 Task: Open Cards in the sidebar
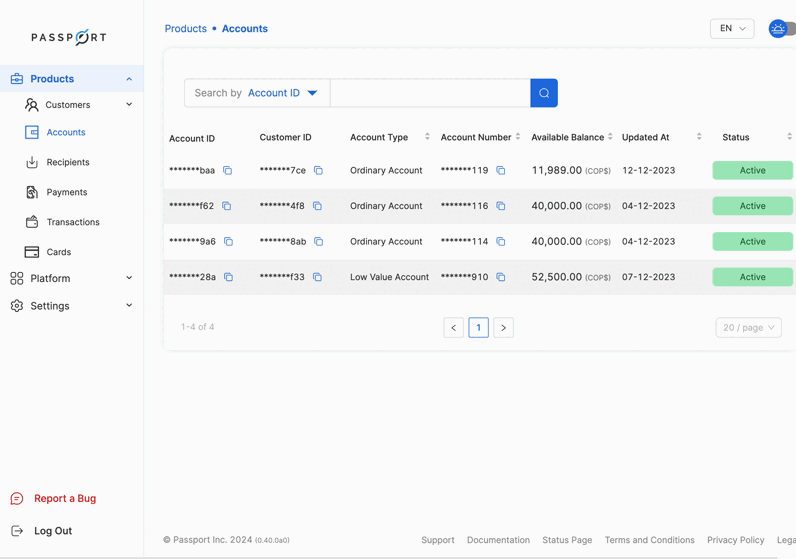pyautogui.click(x=59, y=252)
